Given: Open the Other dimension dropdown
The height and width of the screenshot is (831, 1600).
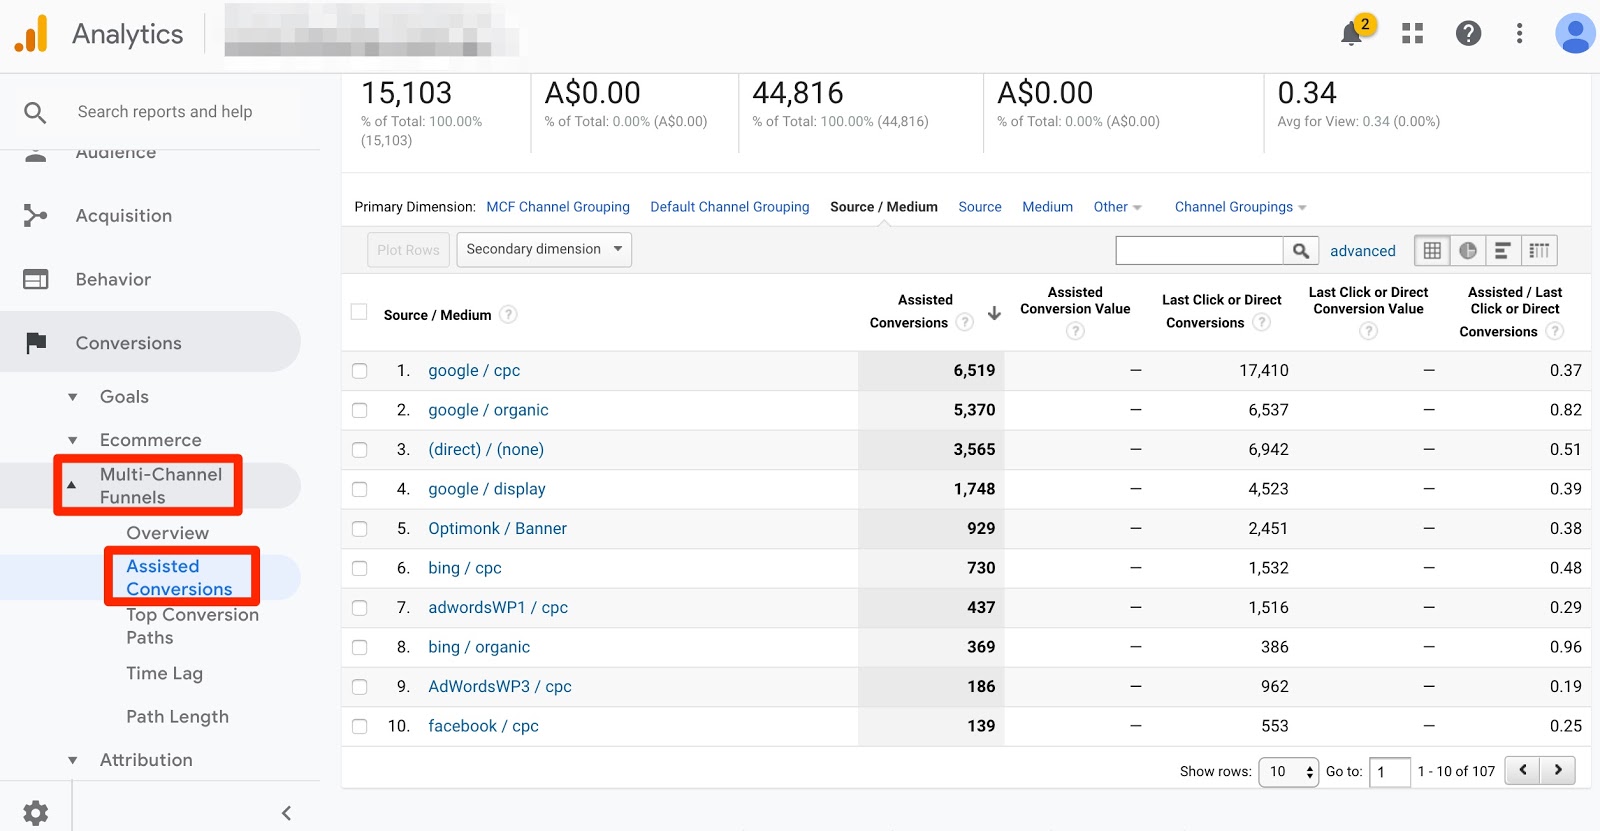Looking at the screenshot, I should pos(1117,207).
